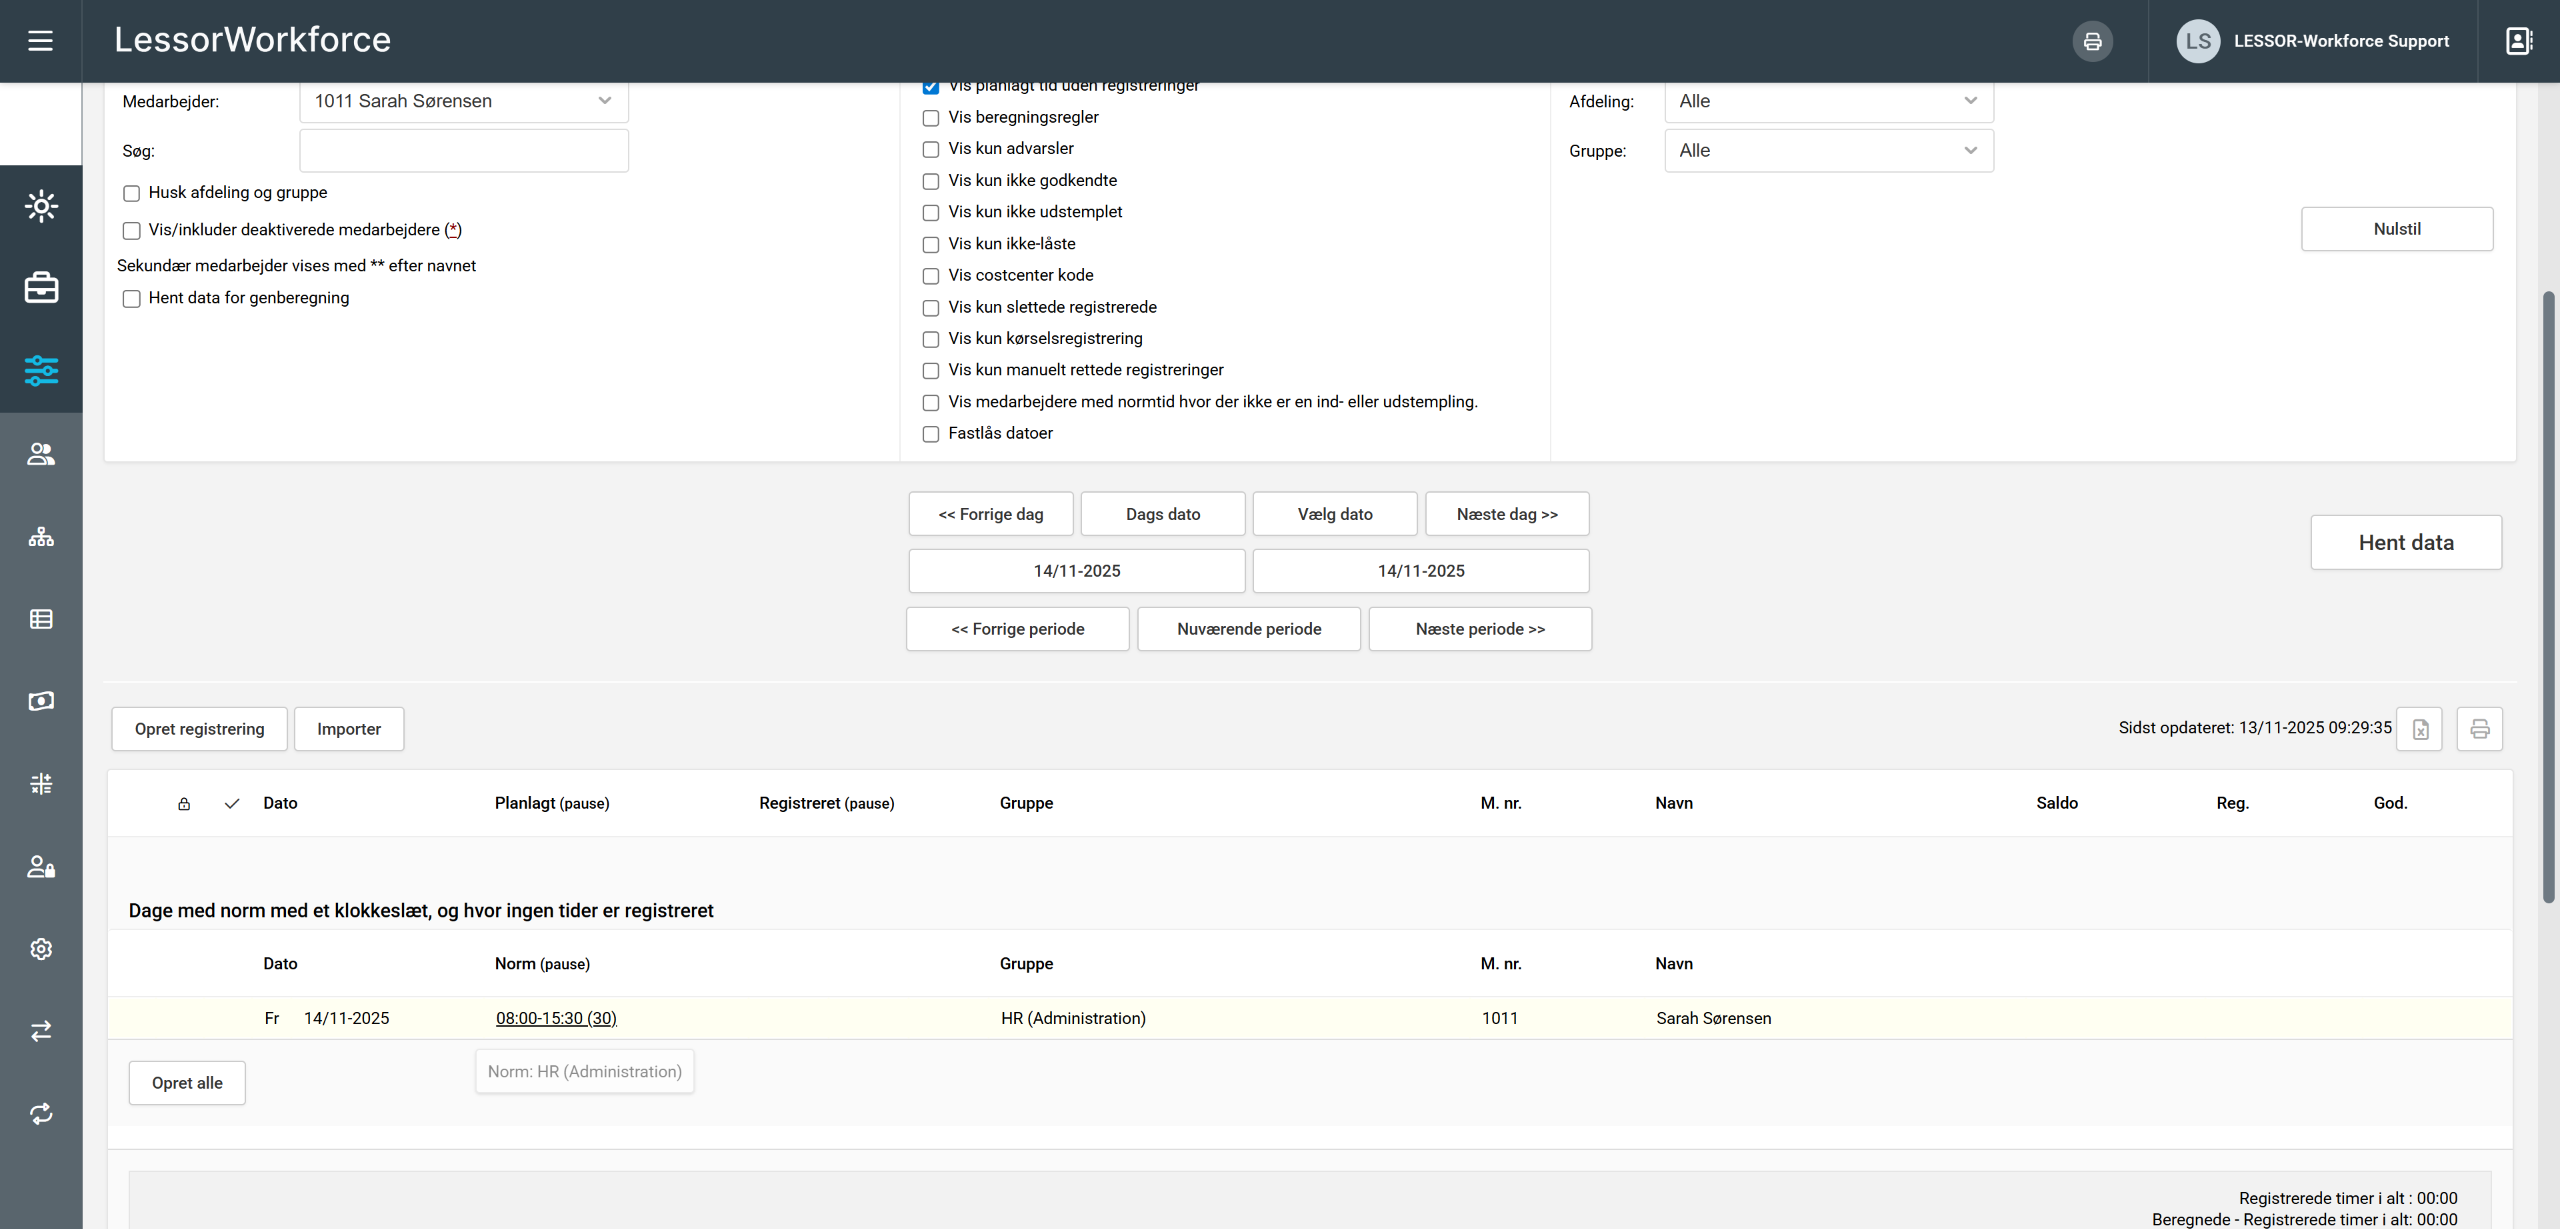Click the printer icon beside export
The image size is (2560, 1229).
tap(2480, 729)
